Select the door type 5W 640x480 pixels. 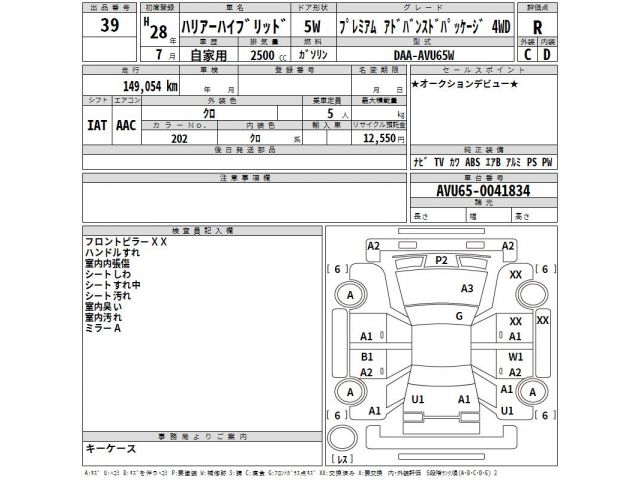pyautogui.click(x=312, y=27)
